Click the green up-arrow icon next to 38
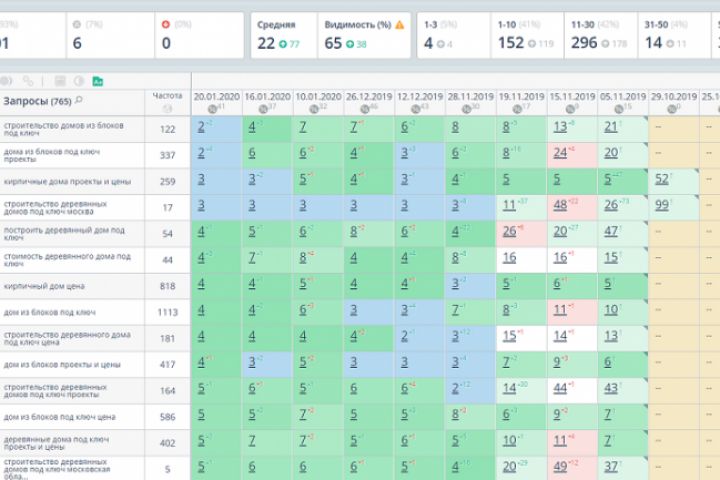This screenshot has width=720, height=480. 350,44
